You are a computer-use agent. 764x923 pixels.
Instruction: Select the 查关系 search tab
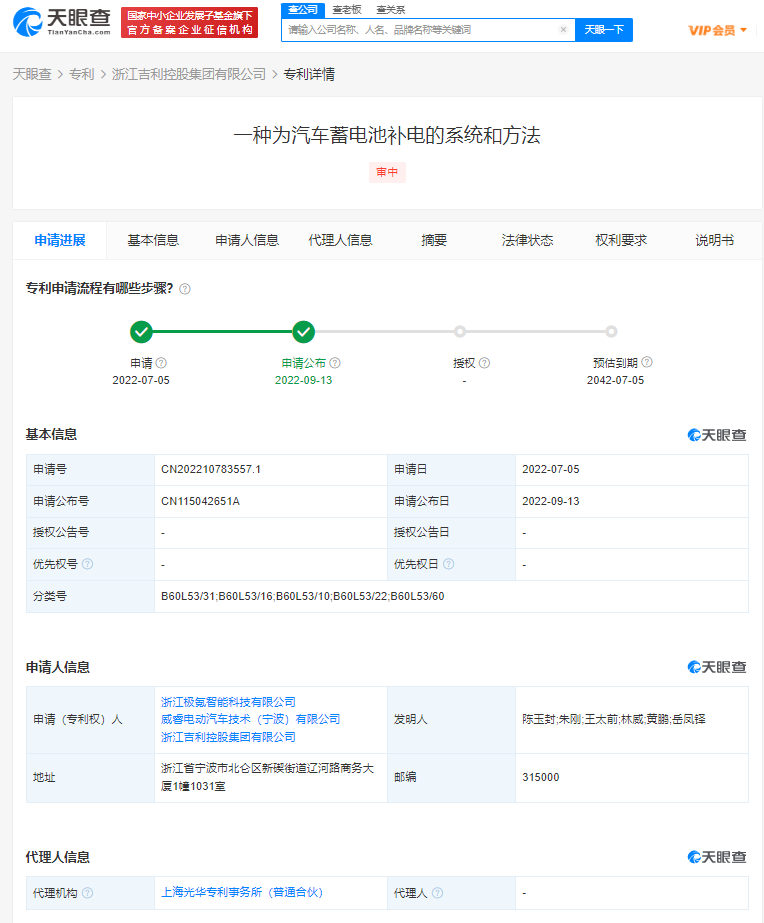390,10
